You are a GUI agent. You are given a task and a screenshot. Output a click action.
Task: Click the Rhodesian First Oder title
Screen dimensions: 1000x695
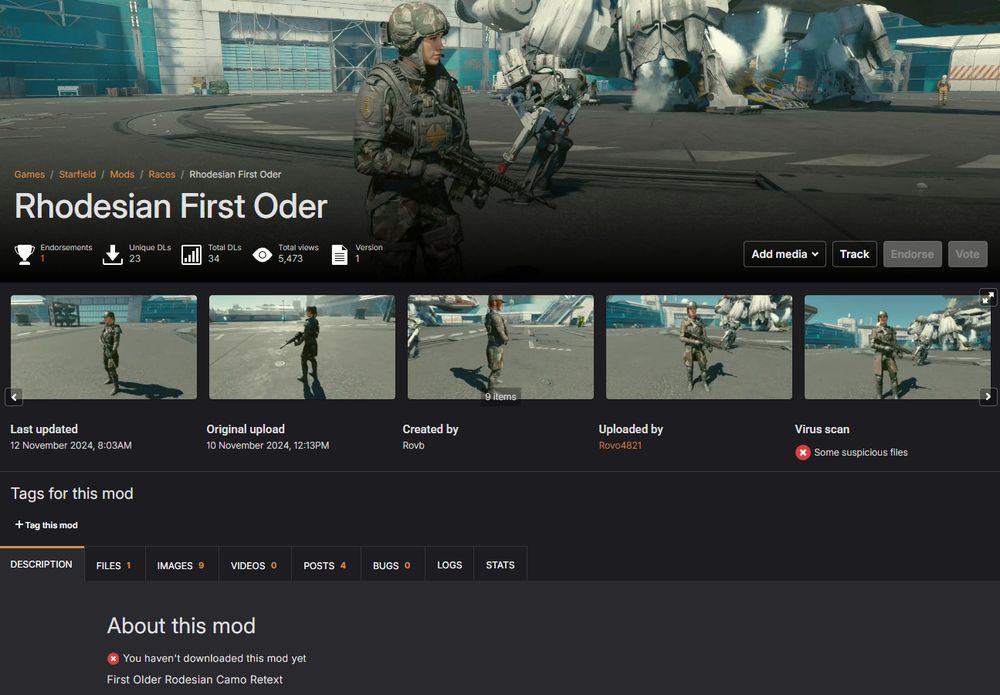(x=170, y=206)
